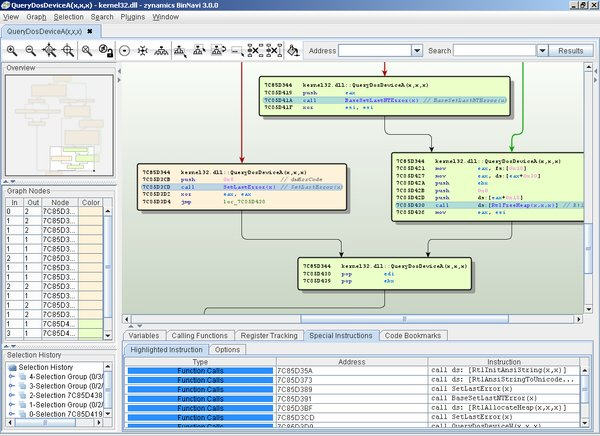The width and height of the screenshot is (600, 436).
Task: Open the Plugins menu
Action: 132,17
